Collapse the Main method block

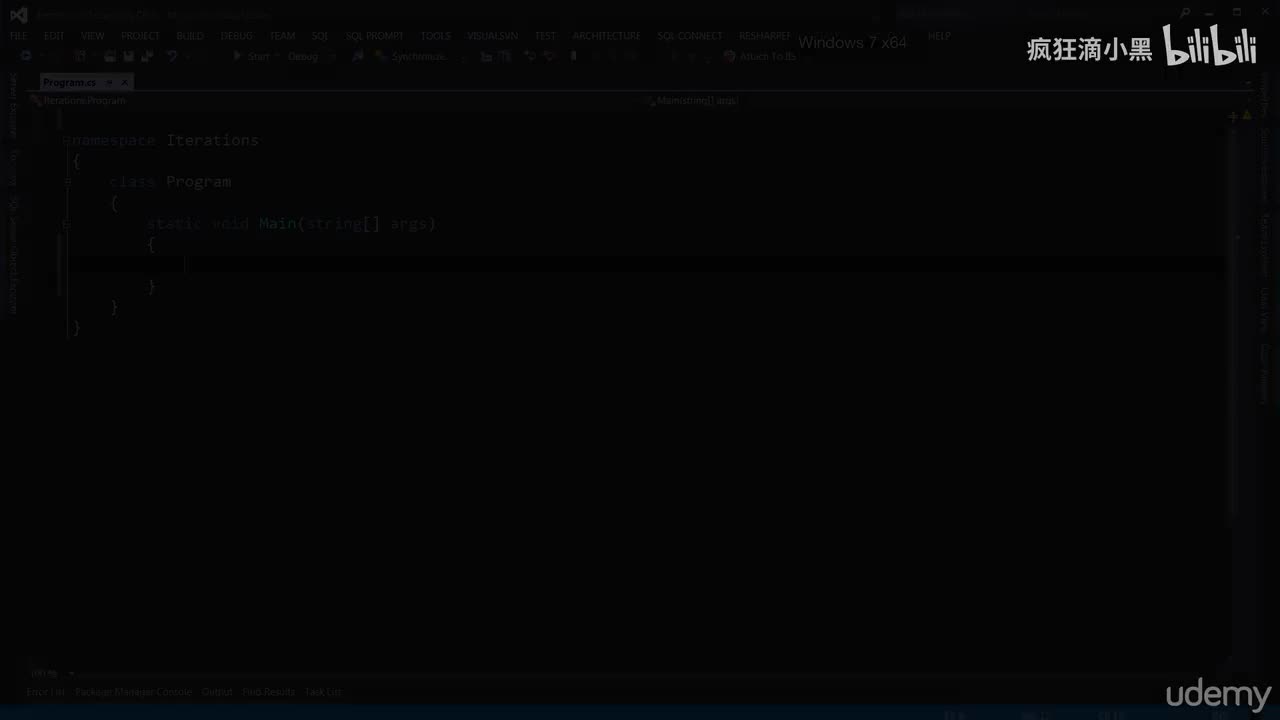point(66,224)
